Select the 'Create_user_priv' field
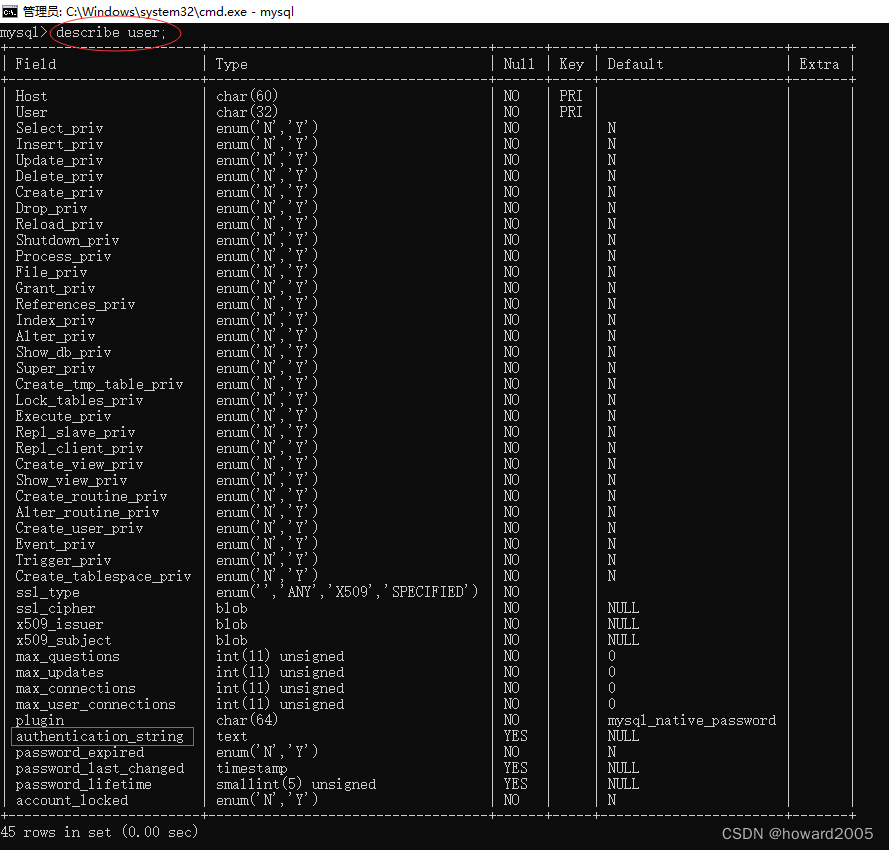Screen dimensions: 889x850 (79, 528)
